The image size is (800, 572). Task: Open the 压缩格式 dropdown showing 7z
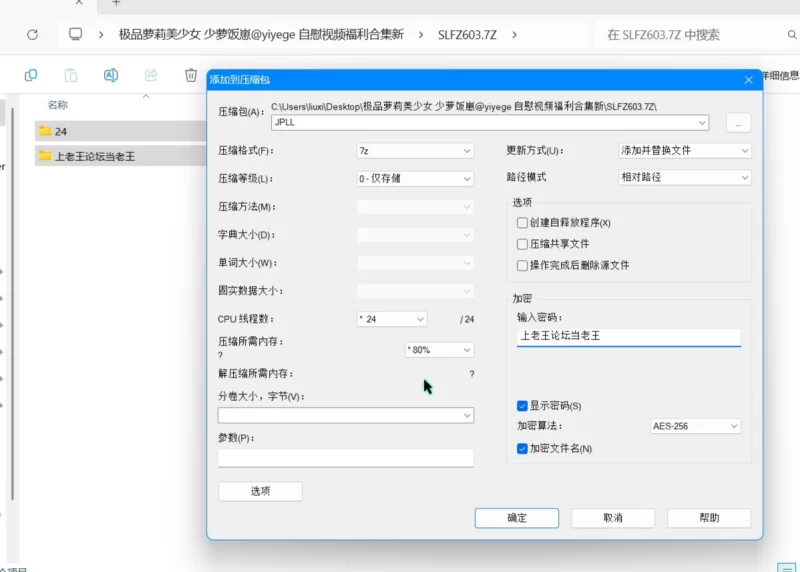(x=415, y=151)
